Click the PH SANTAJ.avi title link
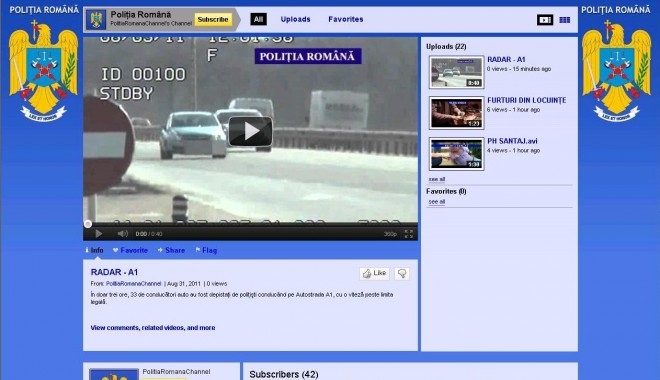This screenshot has height=380, width=660. tap(512, 141)
